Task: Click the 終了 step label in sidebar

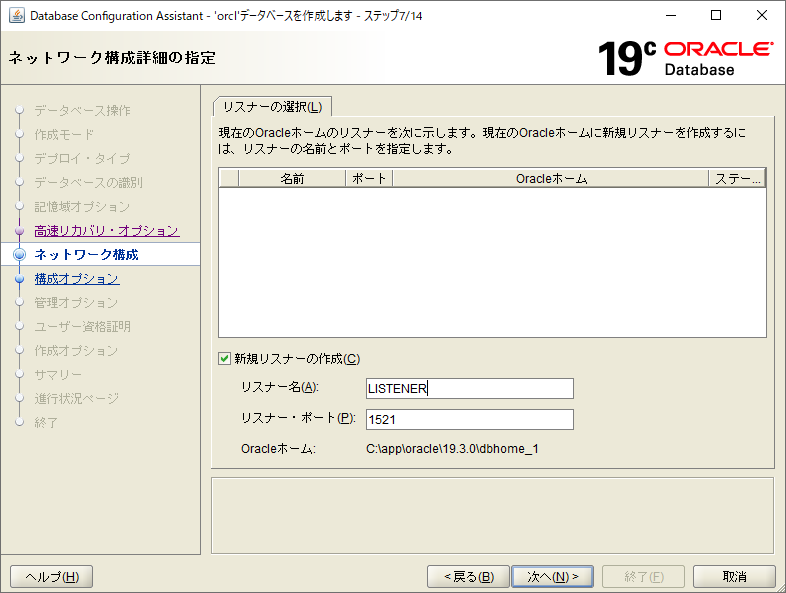Action: (x=46, y=423)
